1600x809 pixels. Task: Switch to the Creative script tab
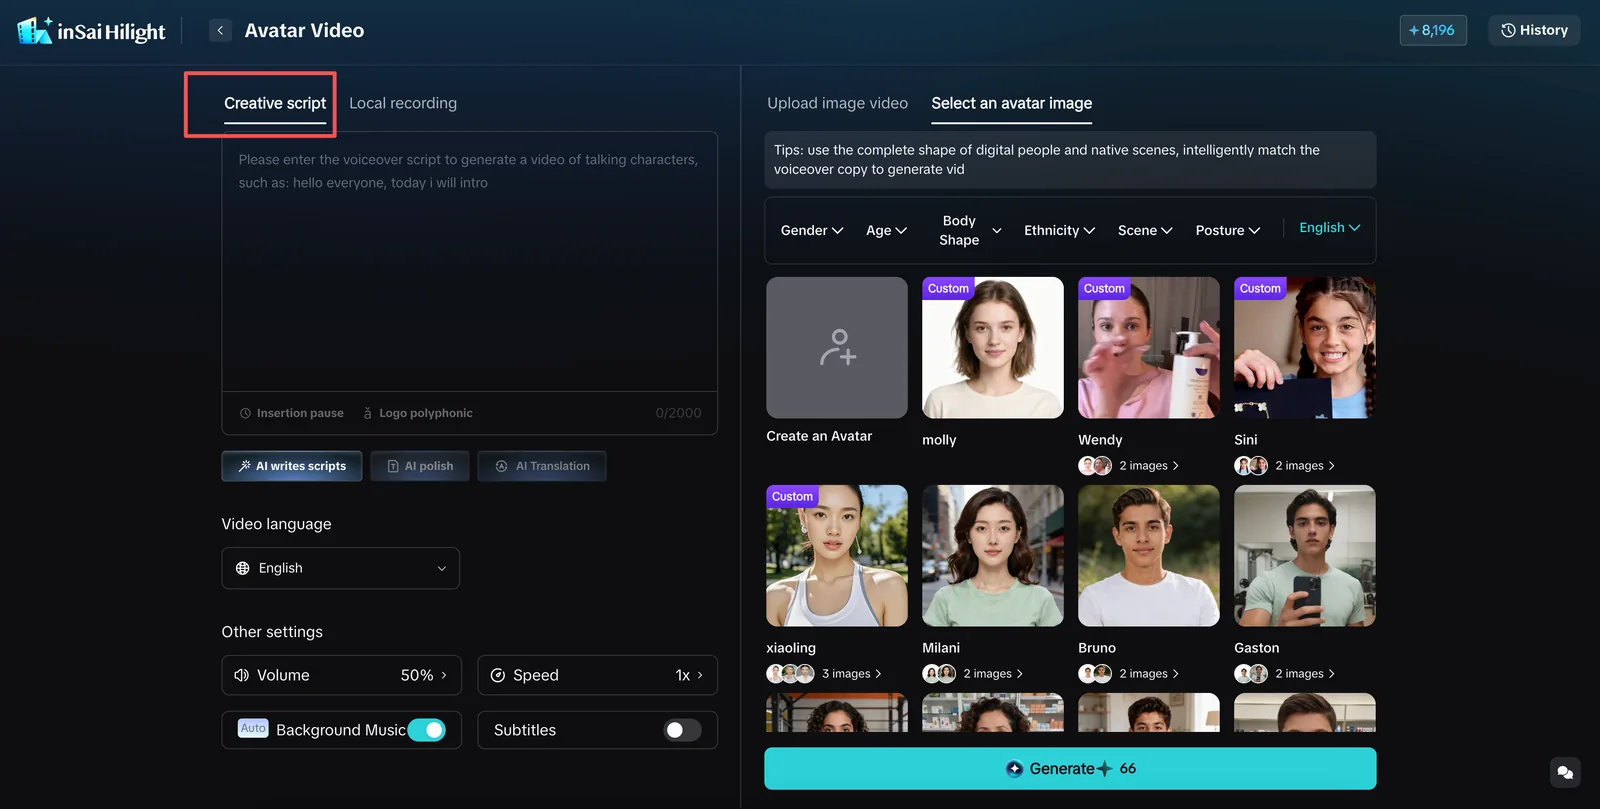point(275,103)
